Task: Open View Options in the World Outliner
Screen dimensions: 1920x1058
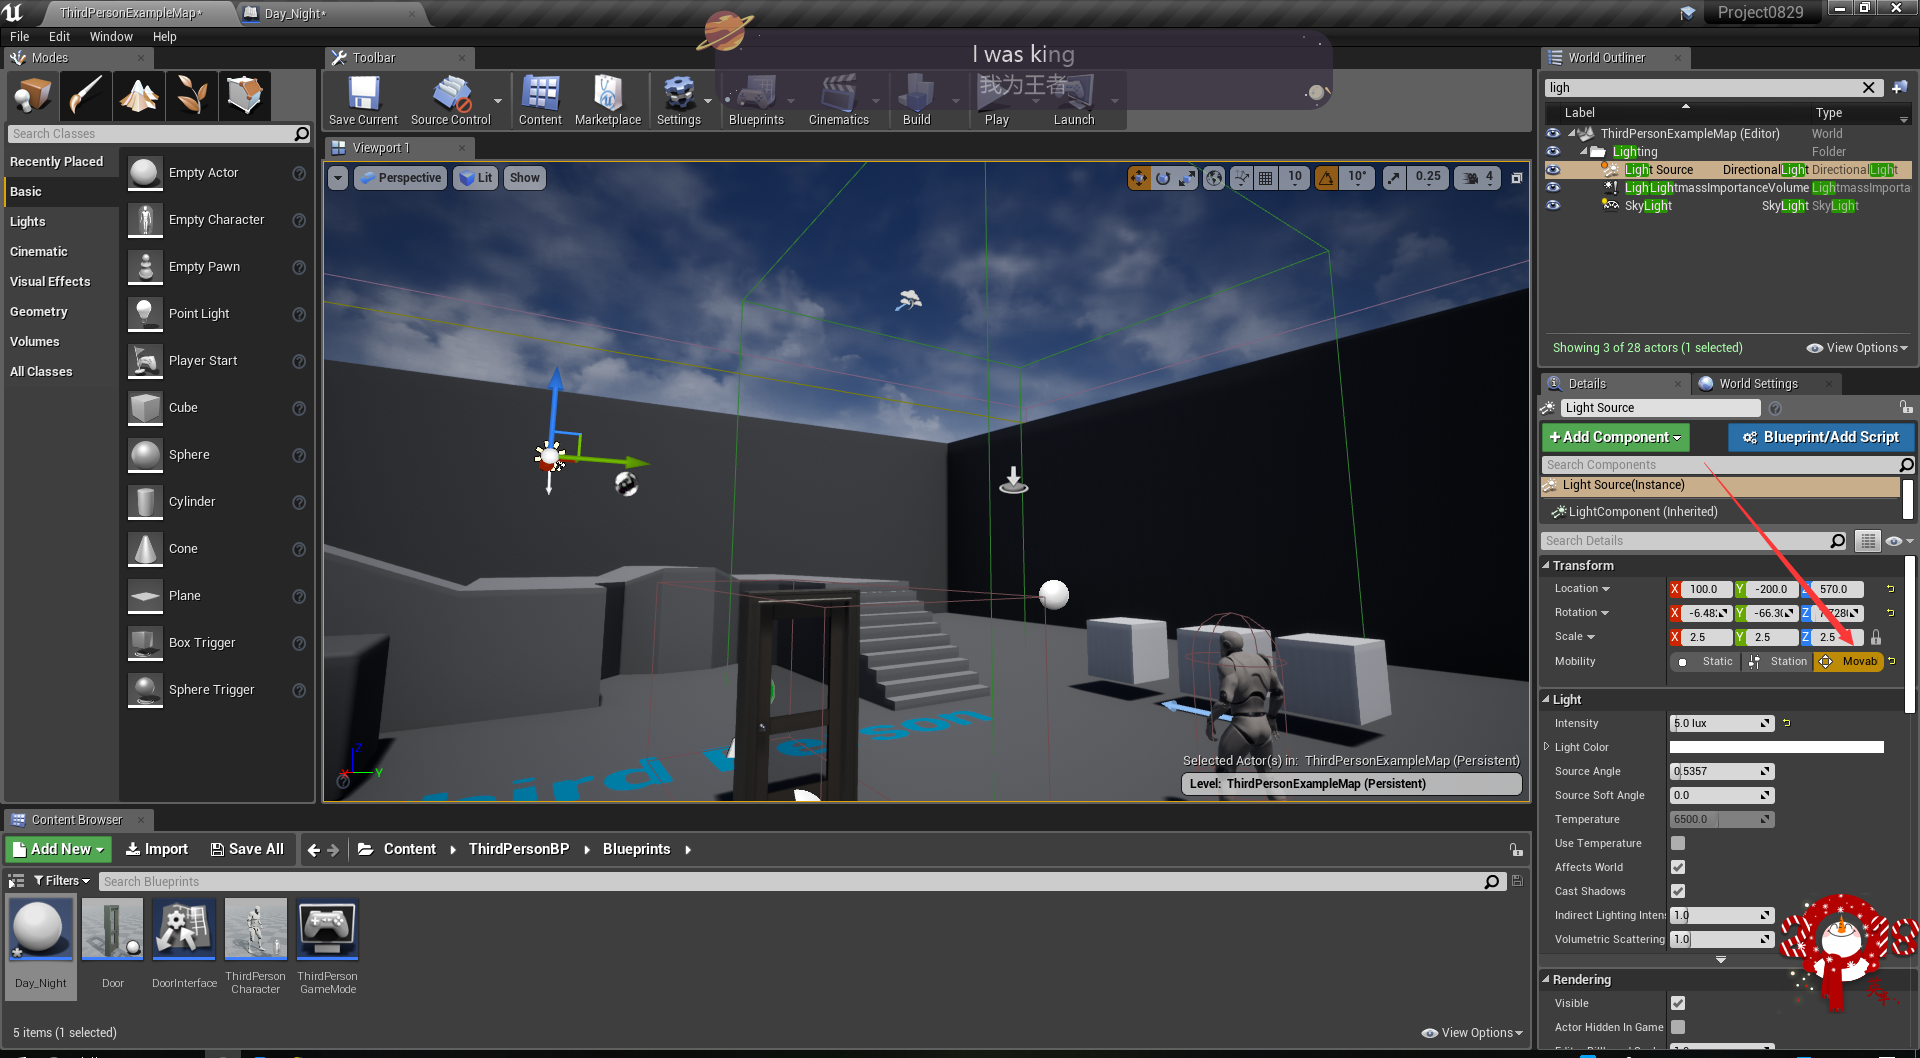Action: [1856, 347]
